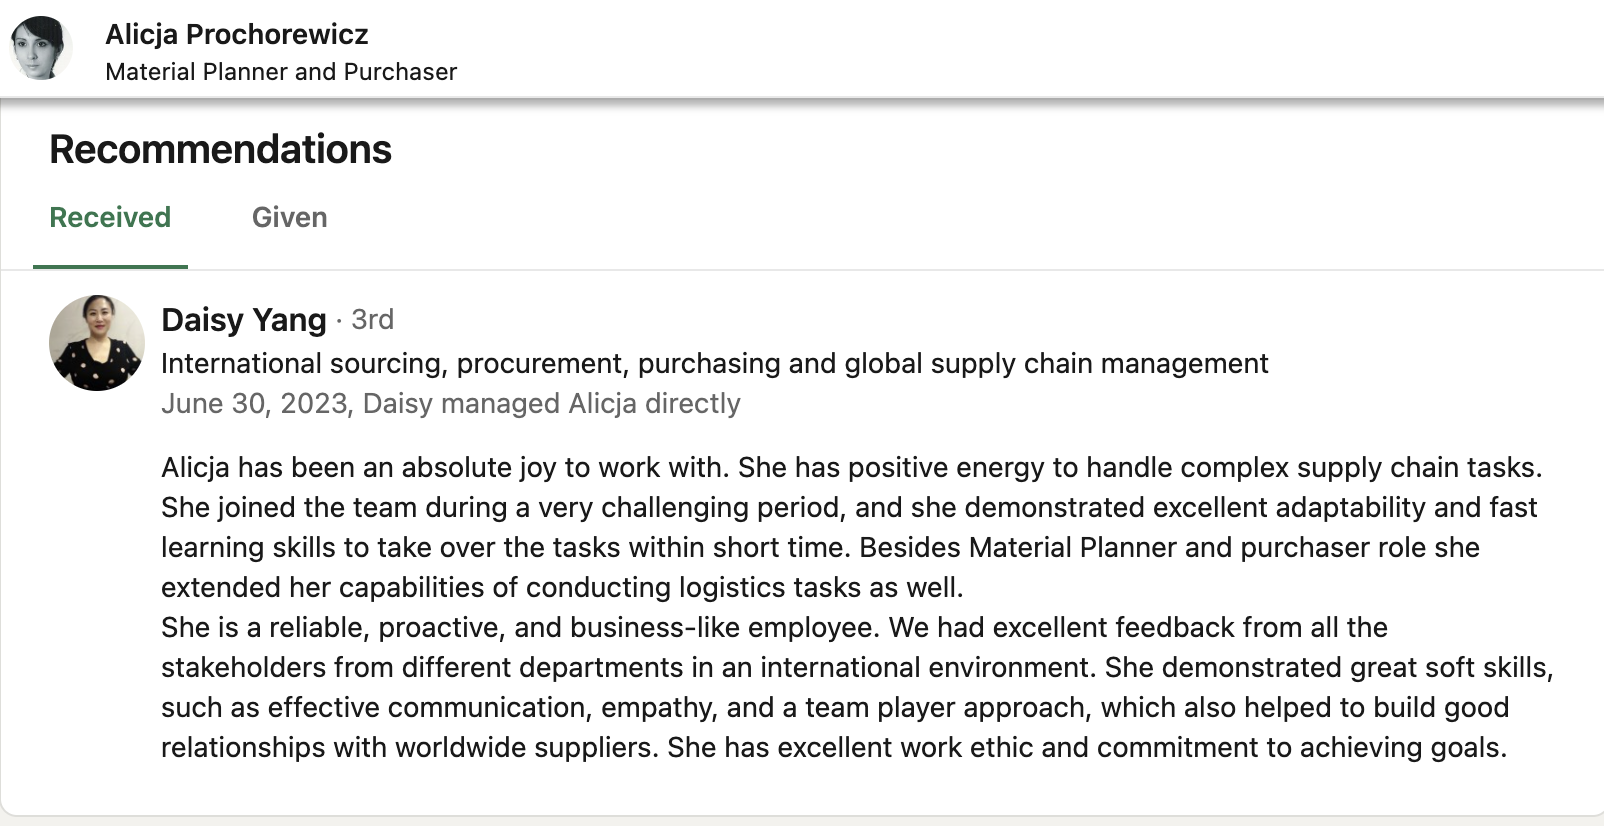
Task: Click the line starting 'She joined the team'
Action: tap(849, 507)
